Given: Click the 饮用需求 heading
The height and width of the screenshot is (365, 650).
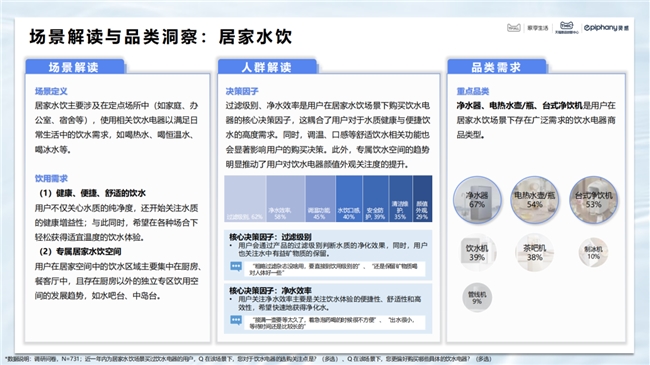Looking at the screenshot, I should (51, 178).
